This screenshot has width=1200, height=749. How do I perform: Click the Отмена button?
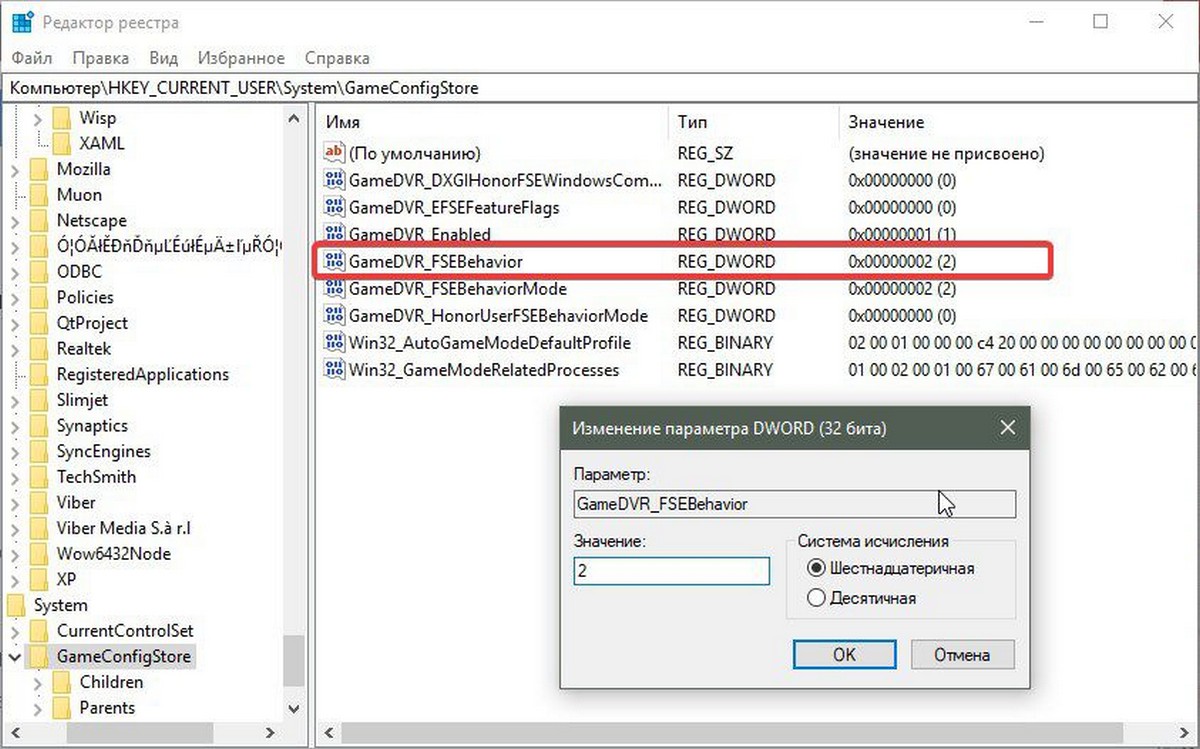962,655
